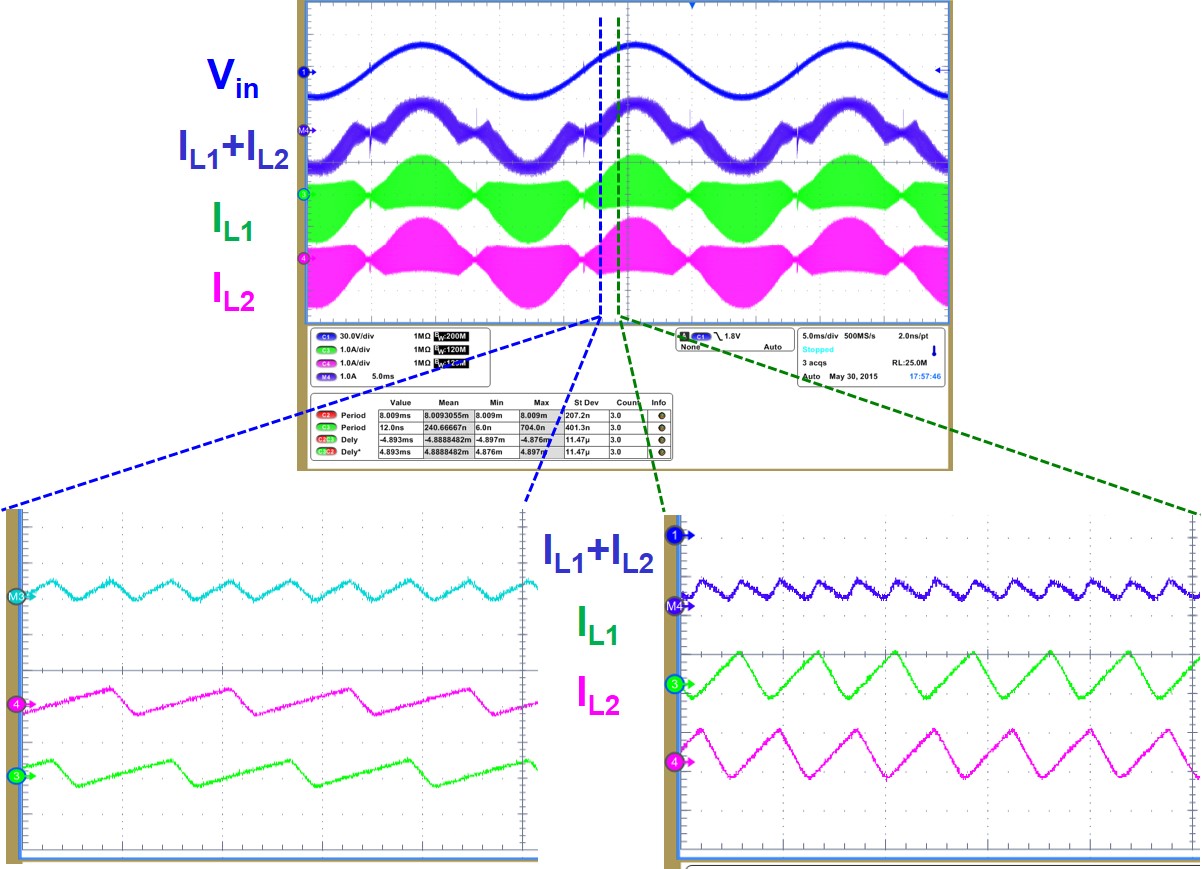Image resolution: width=1202 pixels, height=869 pixels.
Task: Click the channel 1 marker on main waveform
Action: (x=303, y=72)
